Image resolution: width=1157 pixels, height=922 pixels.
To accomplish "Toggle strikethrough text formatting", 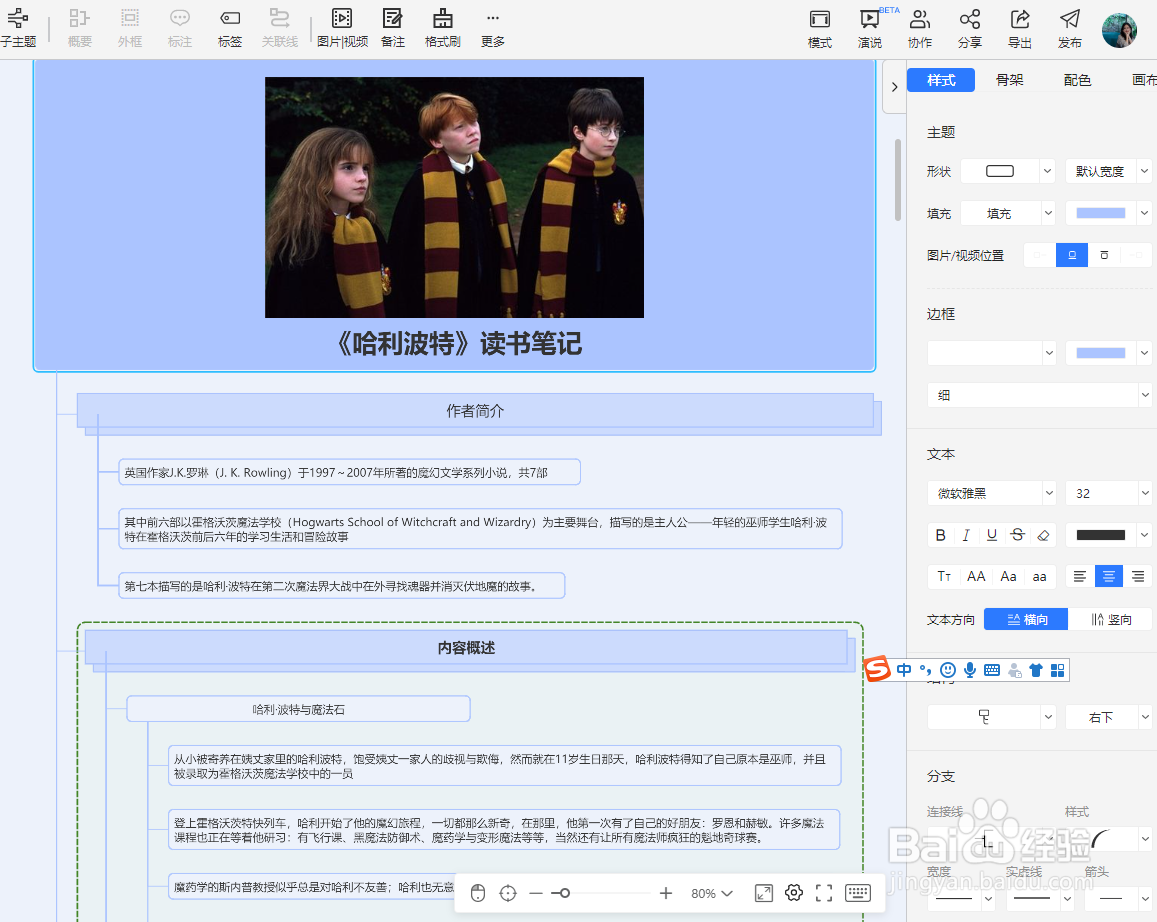I will 1018,535.
